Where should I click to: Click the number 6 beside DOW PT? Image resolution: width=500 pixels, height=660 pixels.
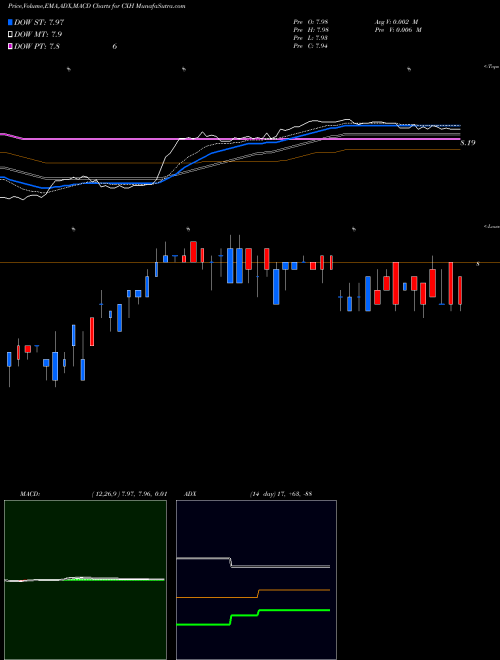click(x=114, y=46)
